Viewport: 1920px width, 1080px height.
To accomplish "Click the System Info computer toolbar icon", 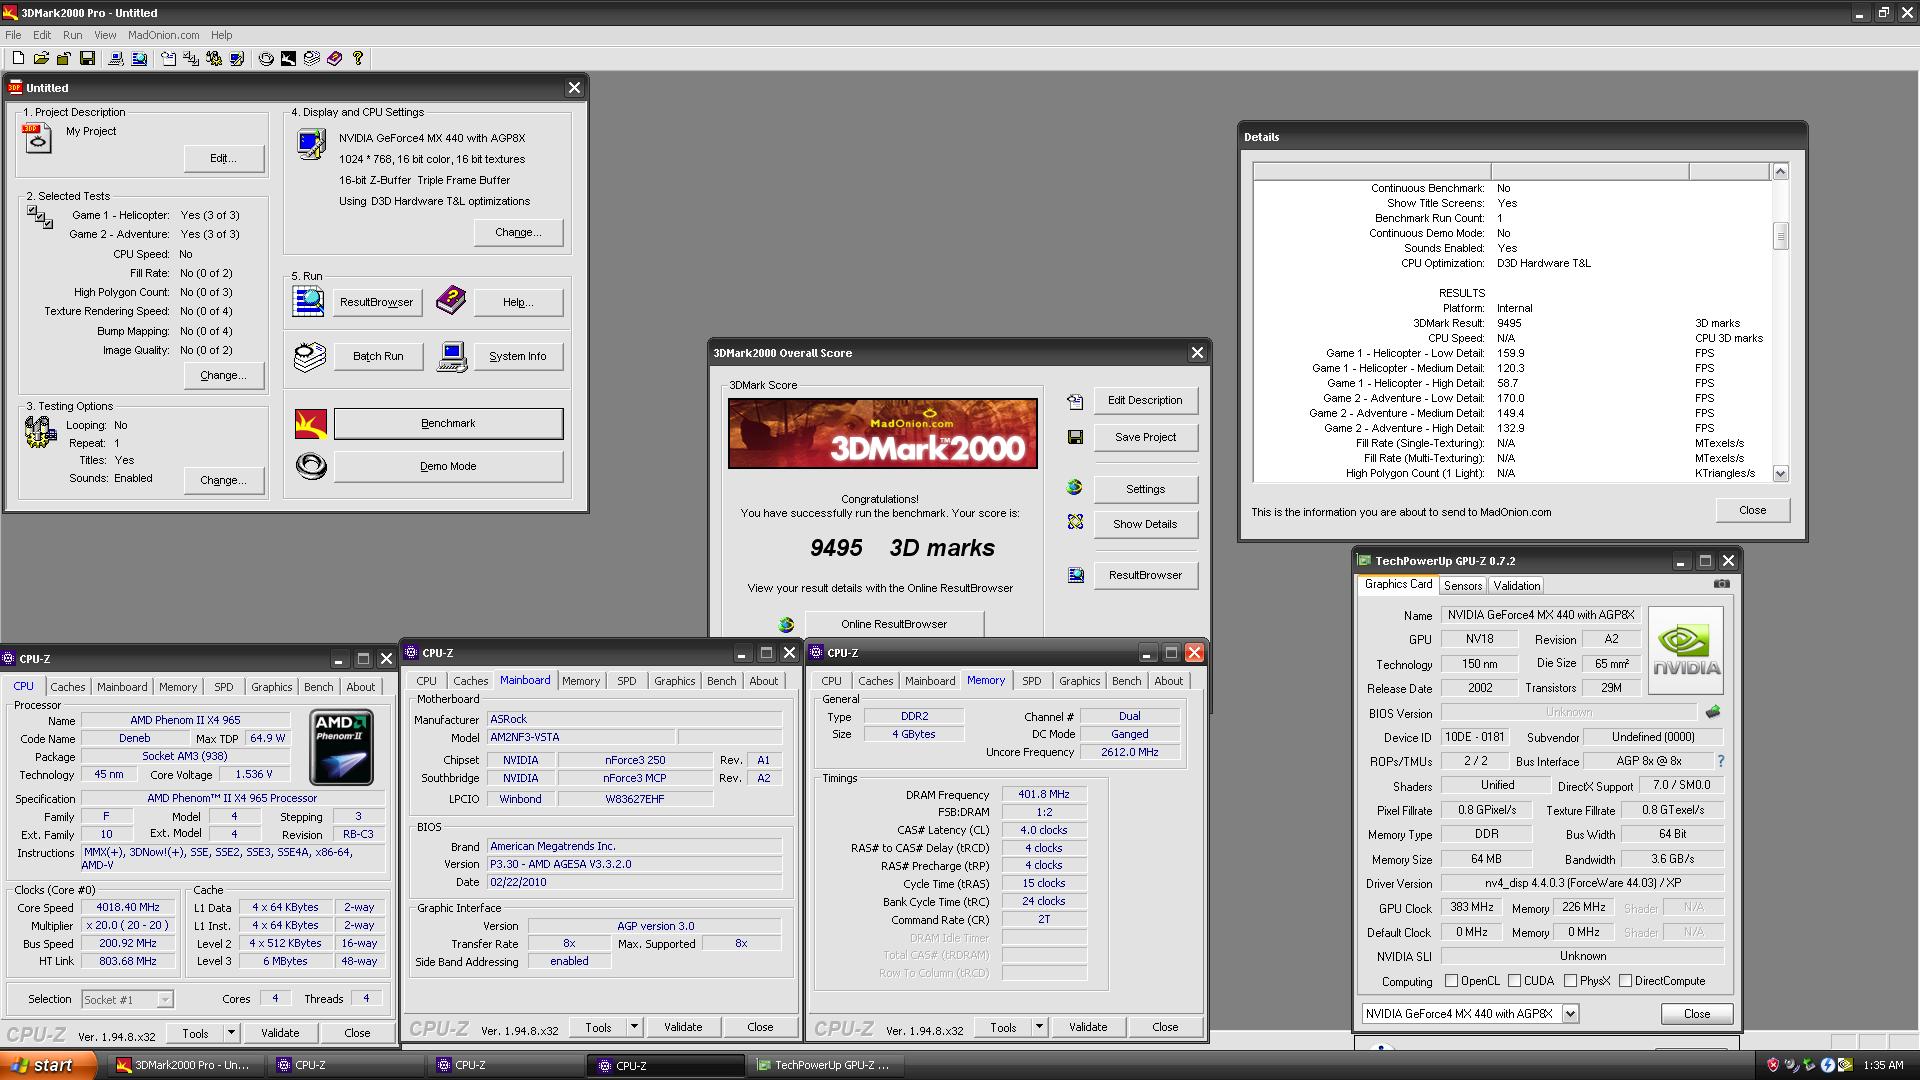I will [116, 58].
